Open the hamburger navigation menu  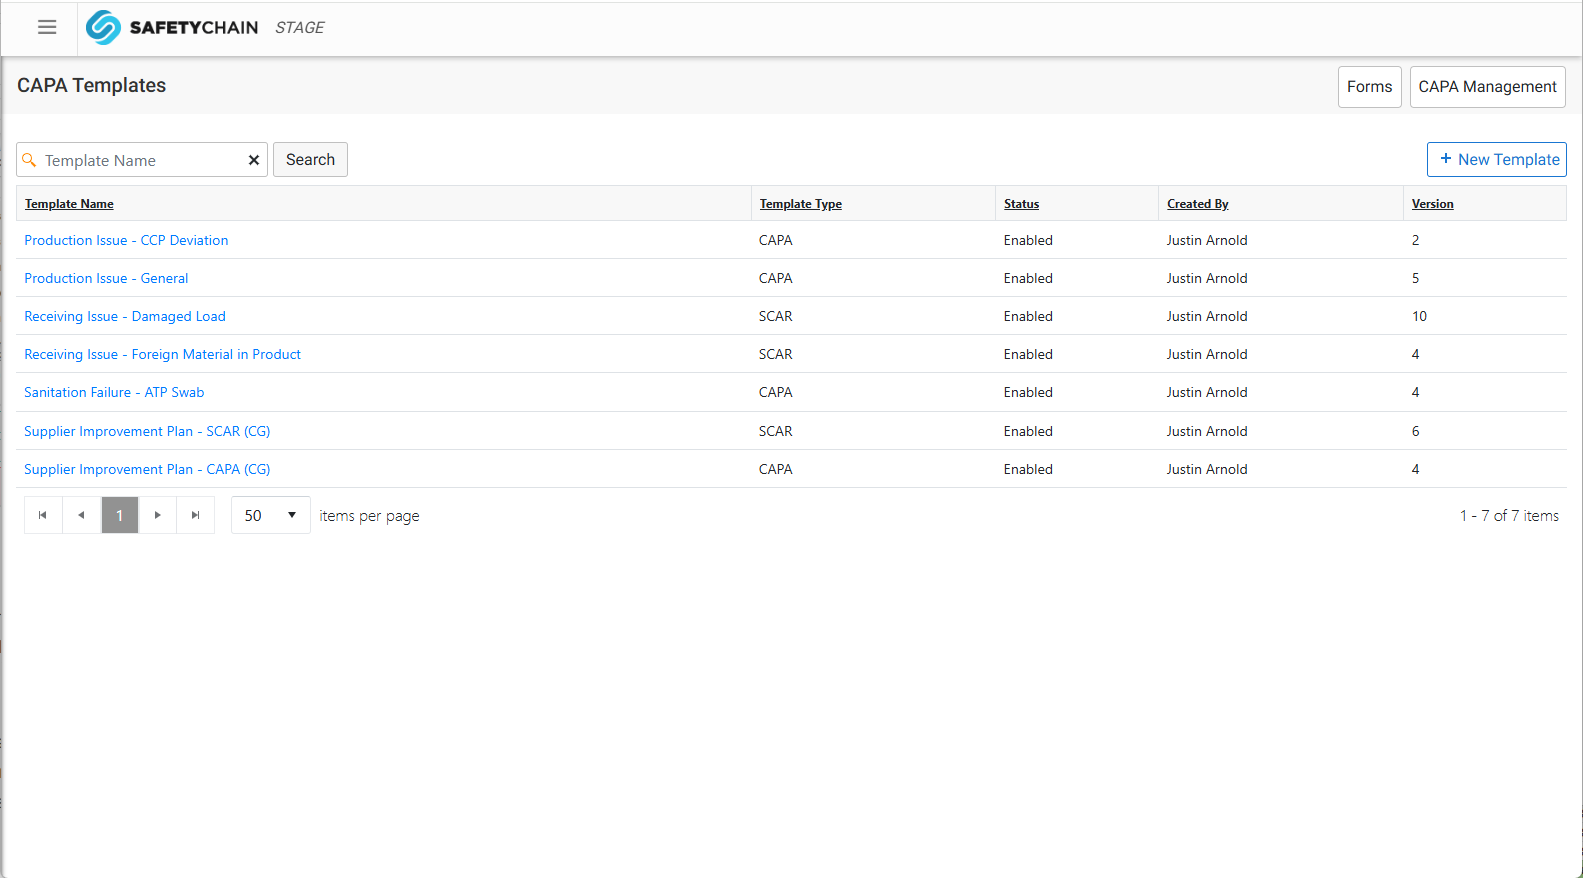tap(47, 28)
